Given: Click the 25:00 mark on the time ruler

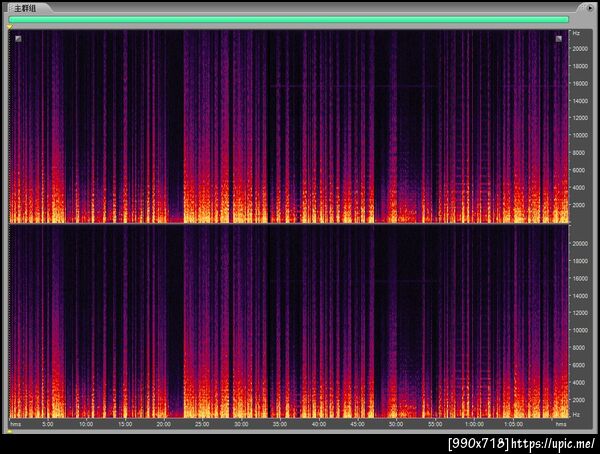Looking at the screenshot, I should pyautogui.click(x=202, y=424).
